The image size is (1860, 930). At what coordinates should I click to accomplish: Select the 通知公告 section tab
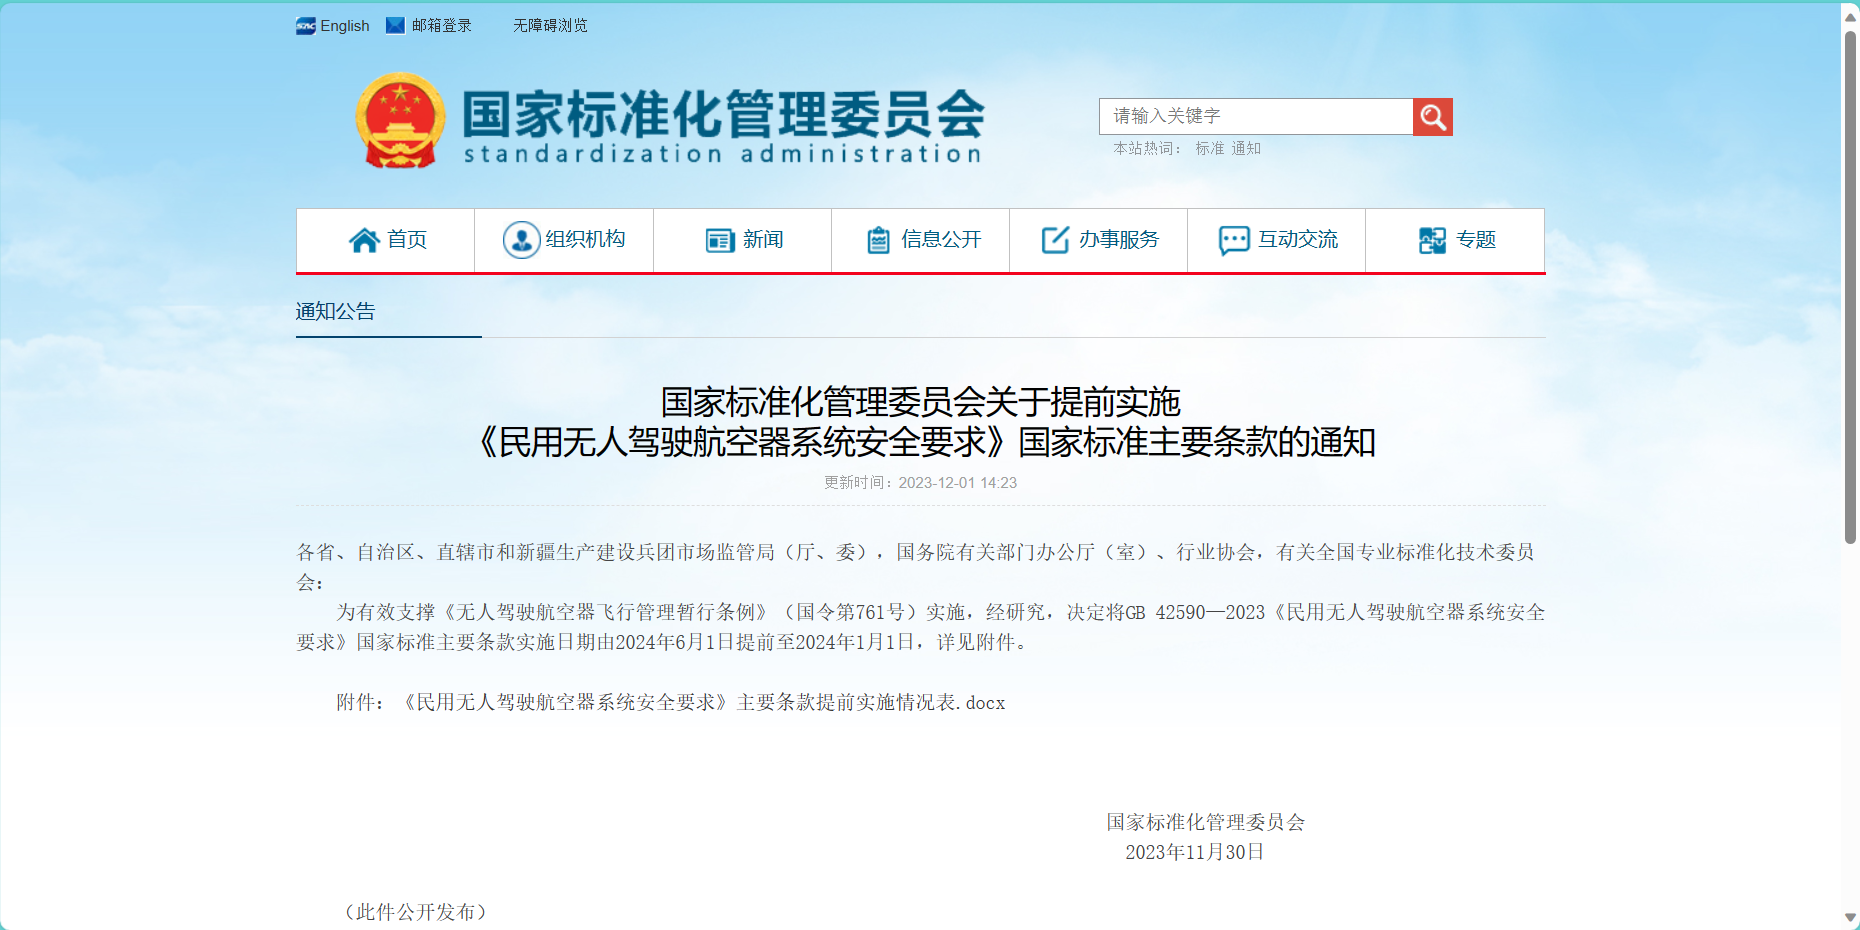pos(336,312)
